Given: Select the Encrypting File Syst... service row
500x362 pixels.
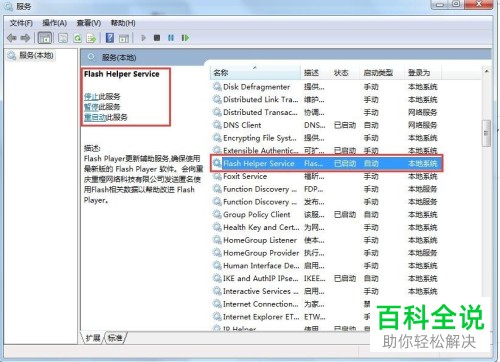Looking at the screenshot, I should 325,138.
